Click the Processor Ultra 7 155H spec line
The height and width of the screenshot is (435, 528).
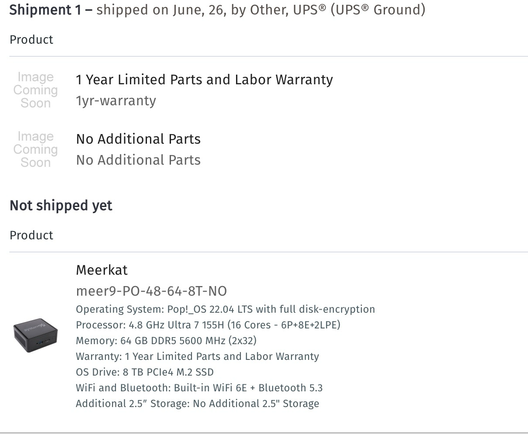(x=208, y=325)
